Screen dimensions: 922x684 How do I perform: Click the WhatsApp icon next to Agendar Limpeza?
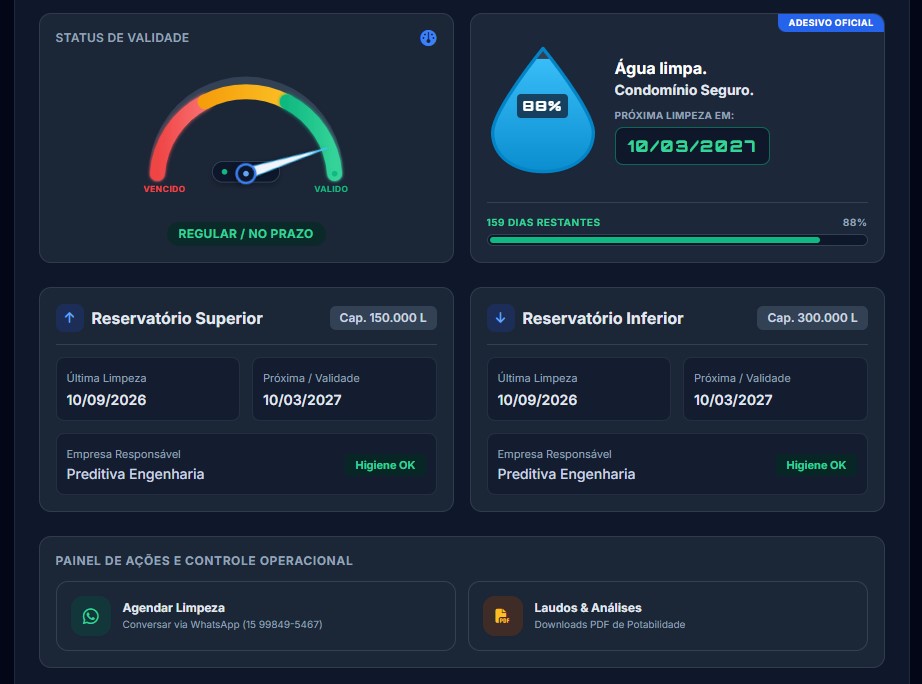click(x=91, y=616)
